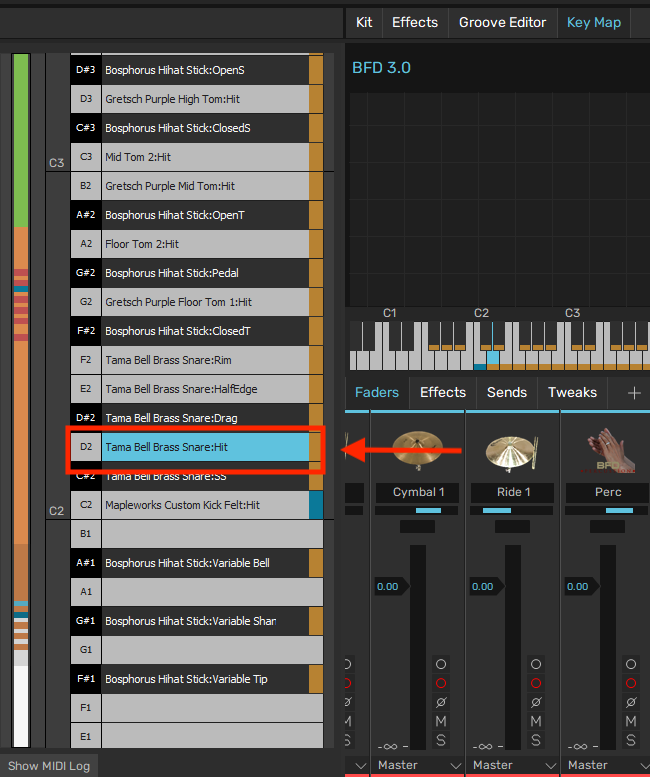Screen dimensions: 650x777
Task: Select E2 Tama Bell Brass Snare:HalfEdge row
Action: pos(197,389)
